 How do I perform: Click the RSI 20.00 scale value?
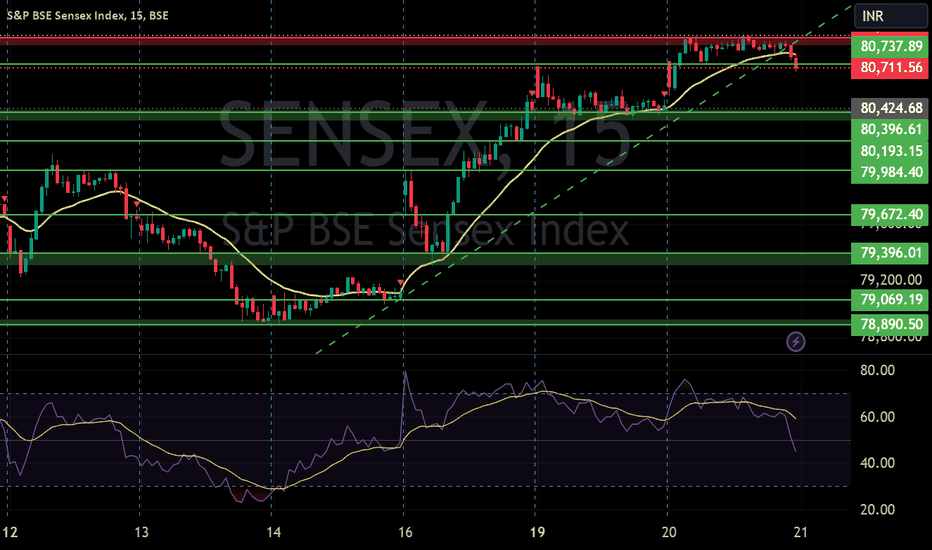point(877,510)
